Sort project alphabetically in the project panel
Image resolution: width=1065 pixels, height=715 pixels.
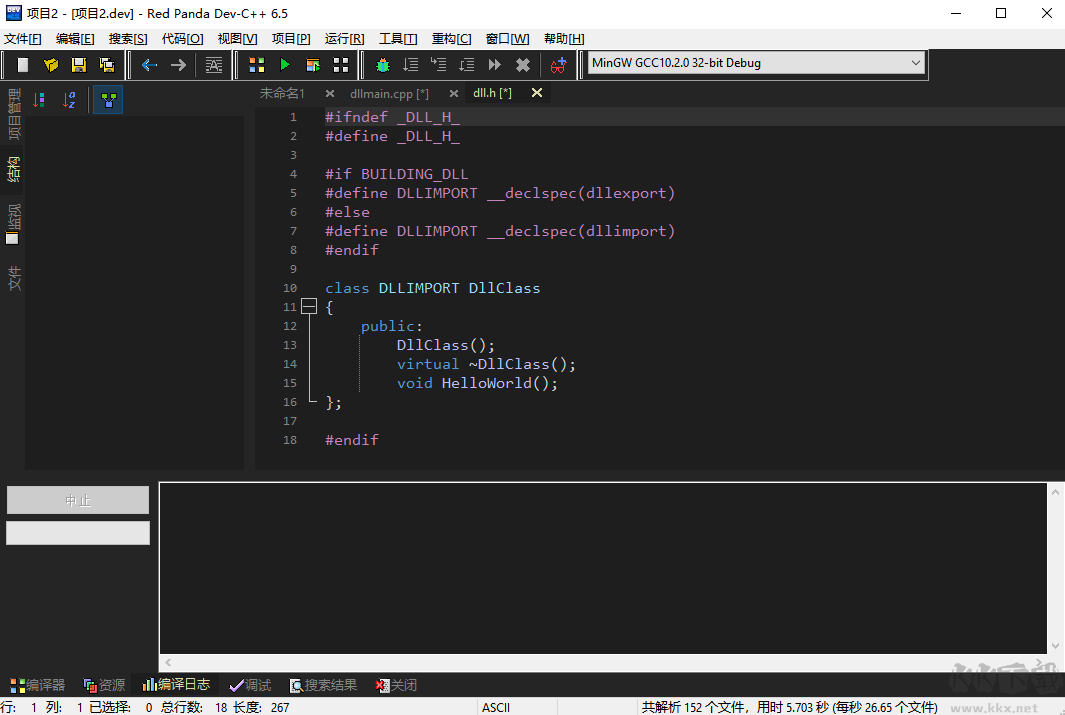point(68,100)
